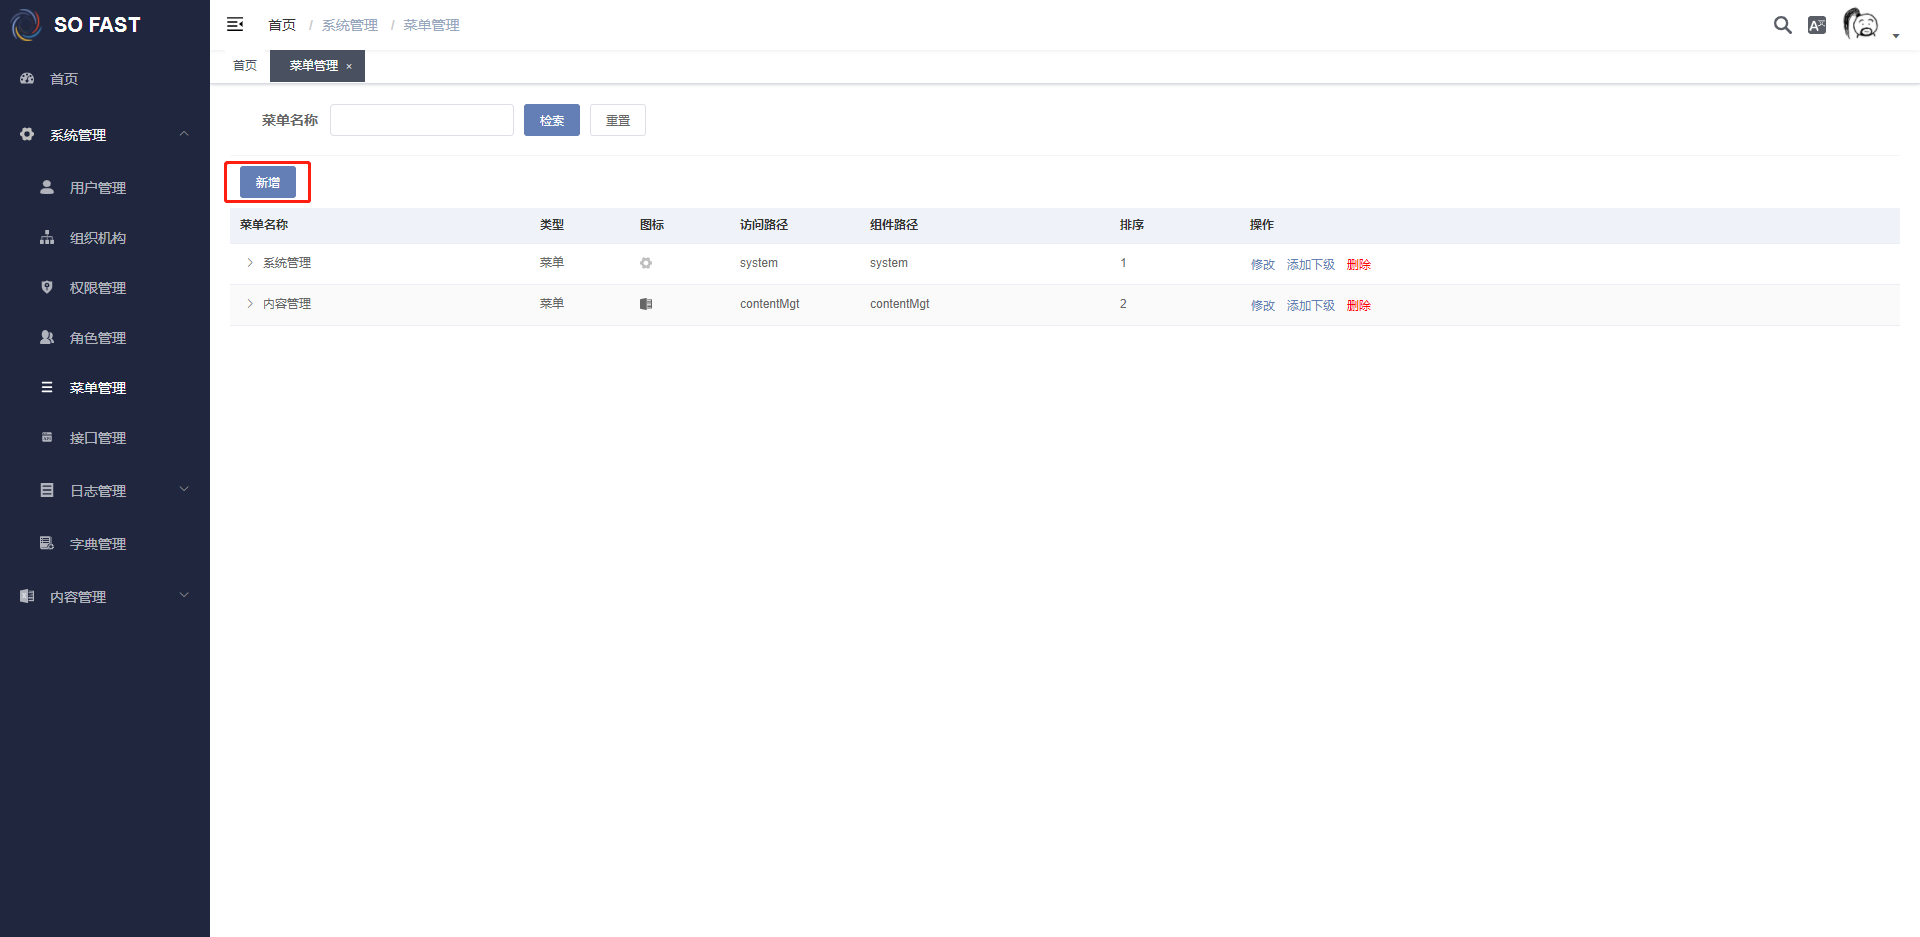Open 用户管理 from the sidebar
1920x937 pixels.
97,188
